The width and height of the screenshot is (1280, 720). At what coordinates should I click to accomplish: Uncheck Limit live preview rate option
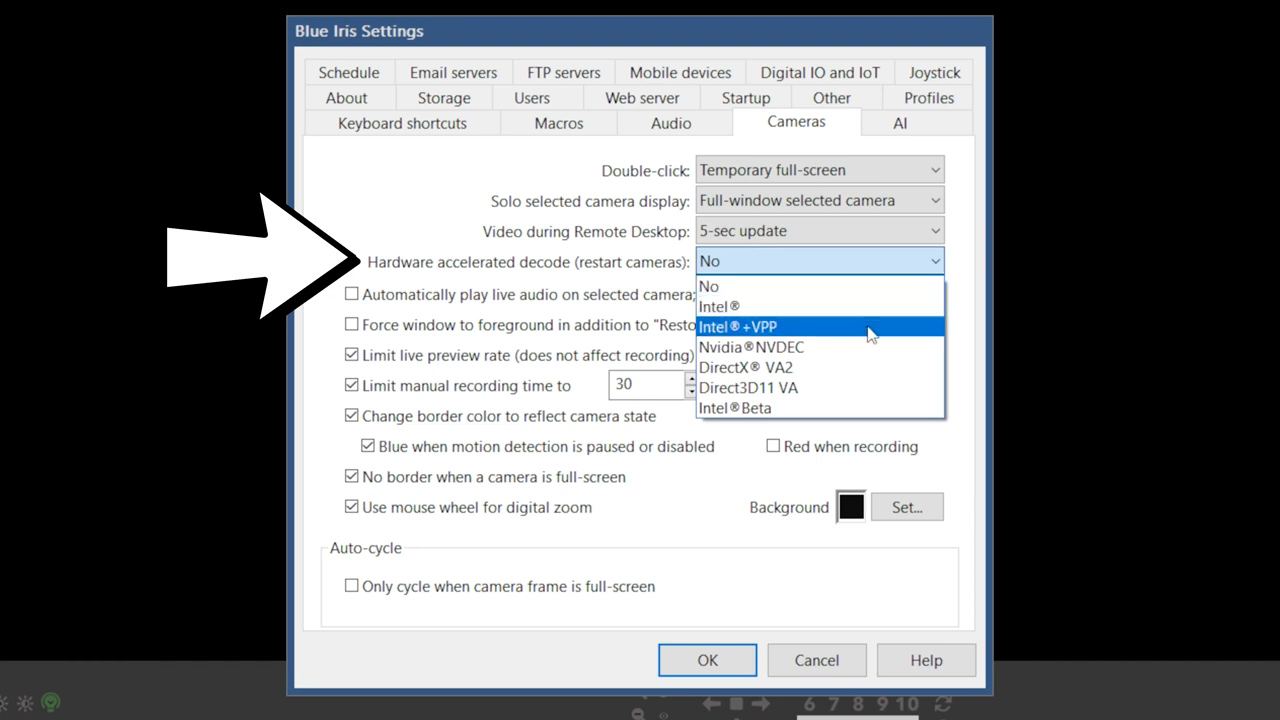pos(352,355)
